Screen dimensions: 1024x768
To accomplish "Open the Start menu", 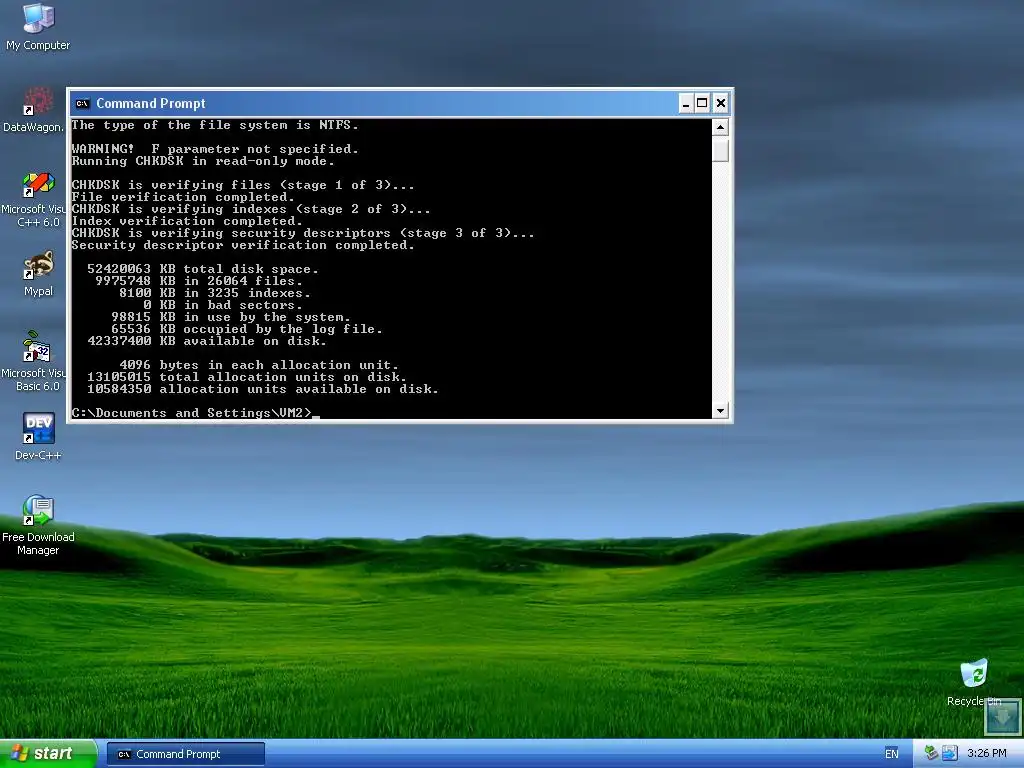I will 47,754.
